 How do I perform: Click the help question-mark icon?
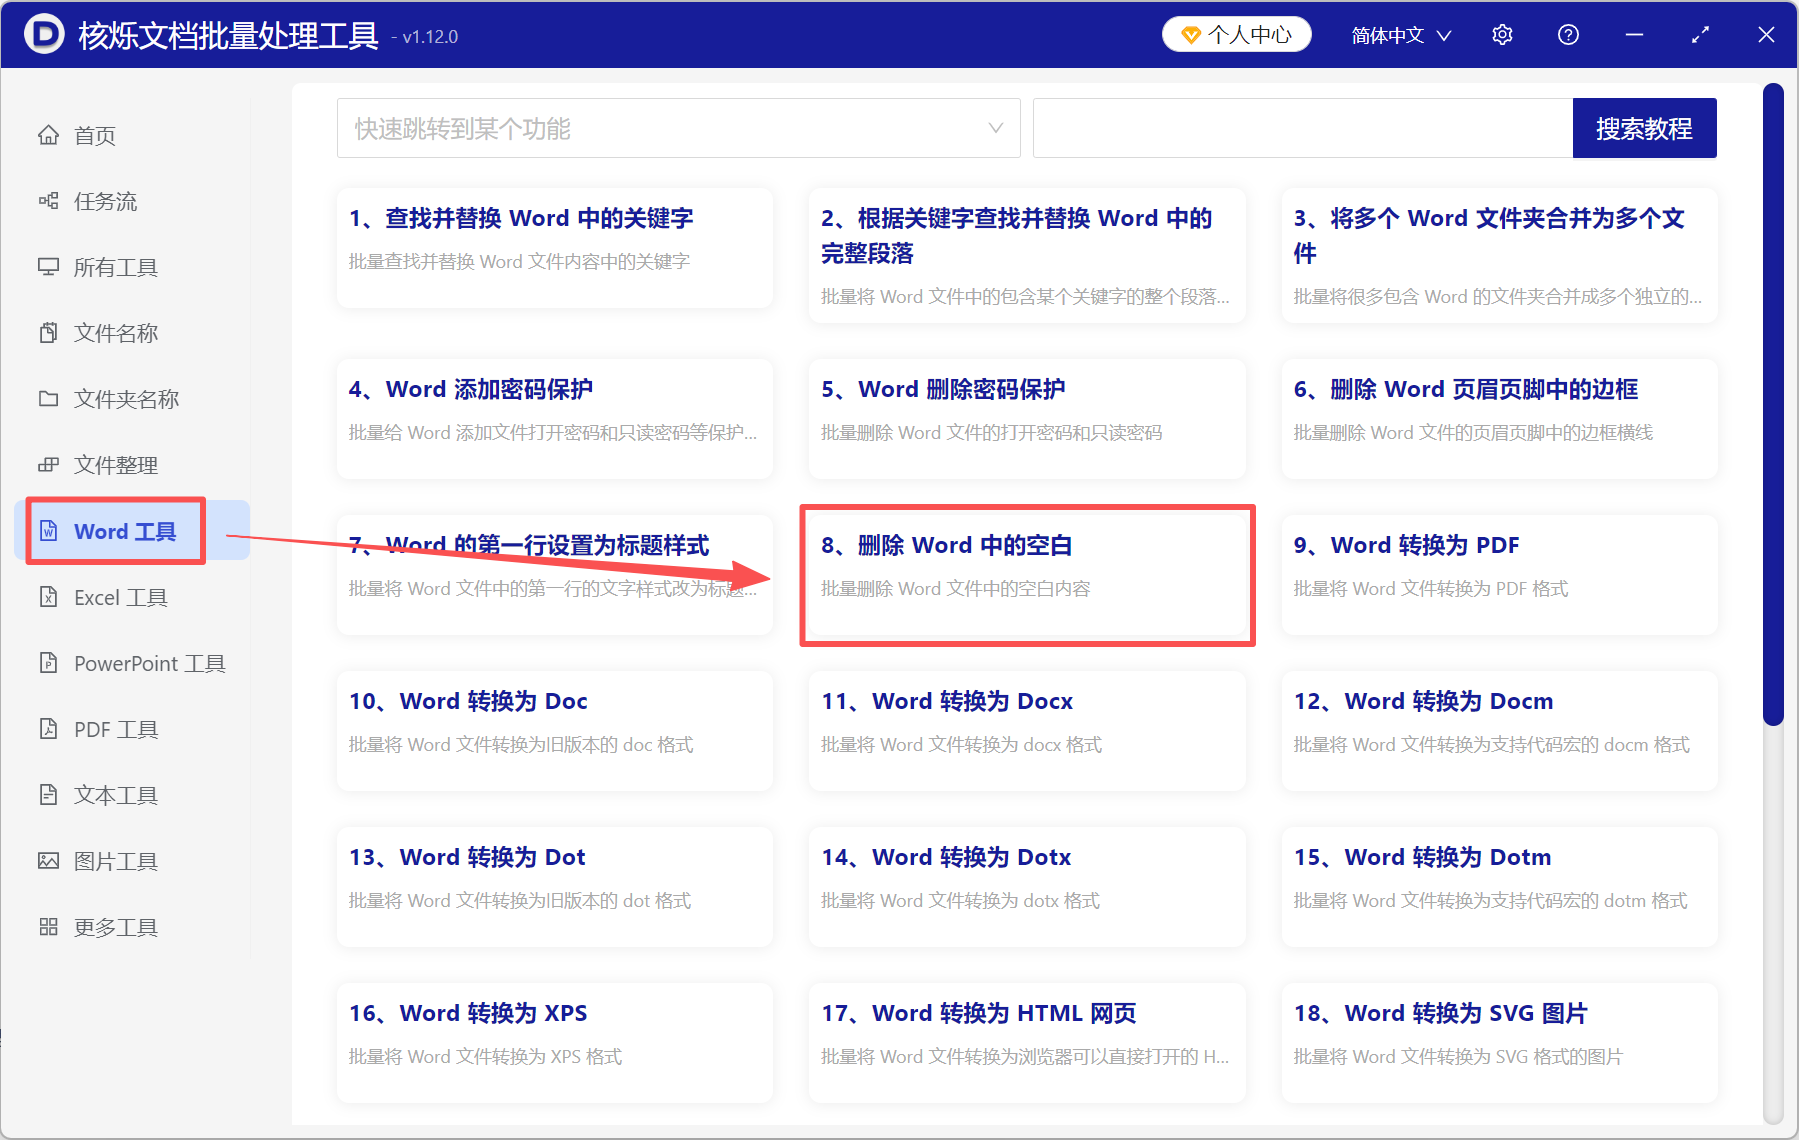click(x=1567, y=34)
